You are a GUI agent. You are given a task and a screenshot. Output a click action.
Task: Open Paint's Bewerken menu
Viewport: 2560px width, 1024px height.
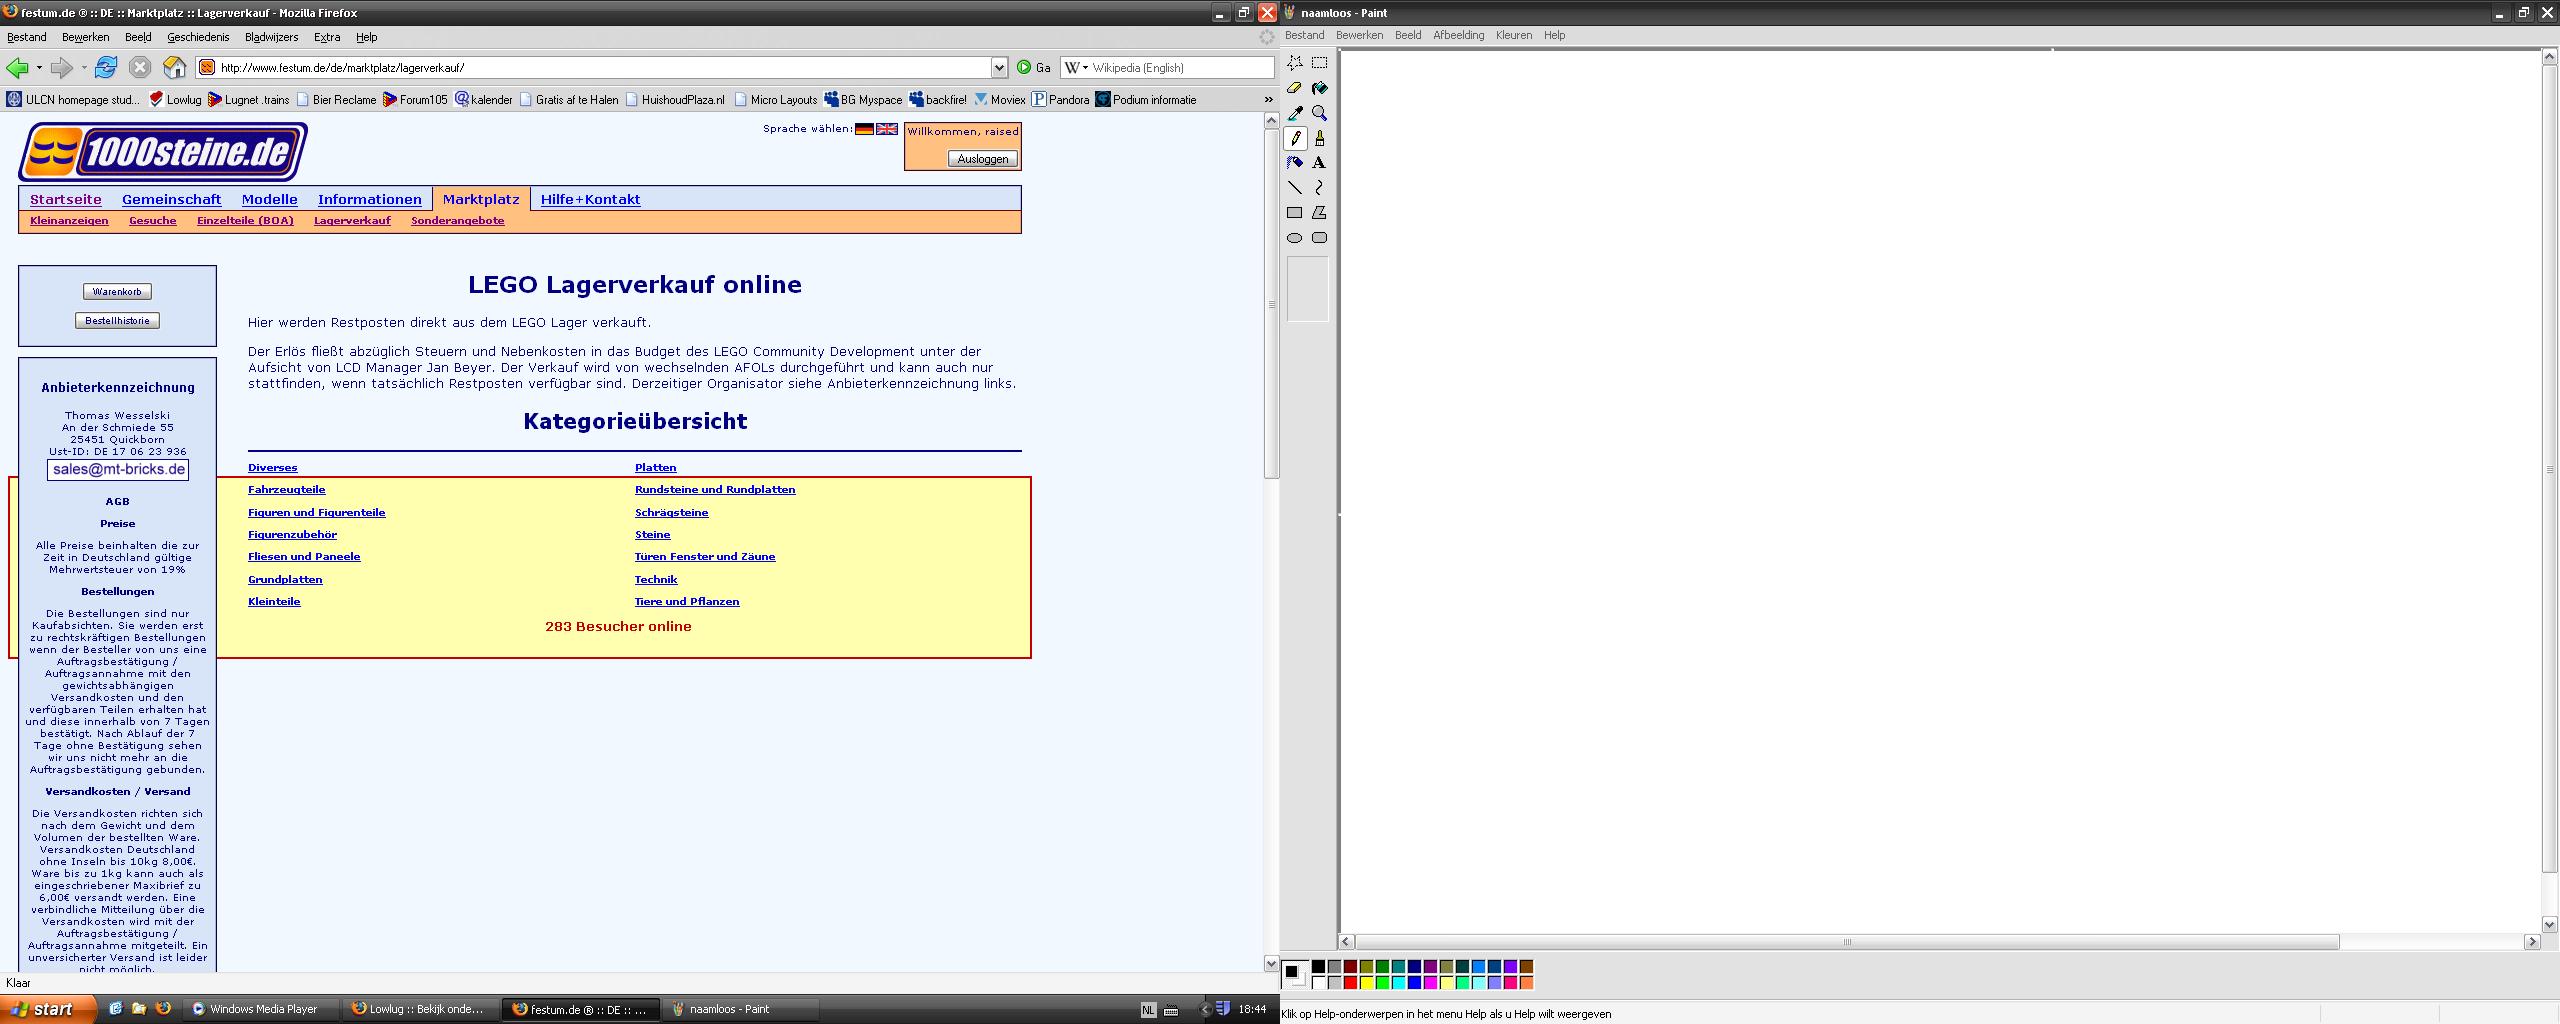1359,35
